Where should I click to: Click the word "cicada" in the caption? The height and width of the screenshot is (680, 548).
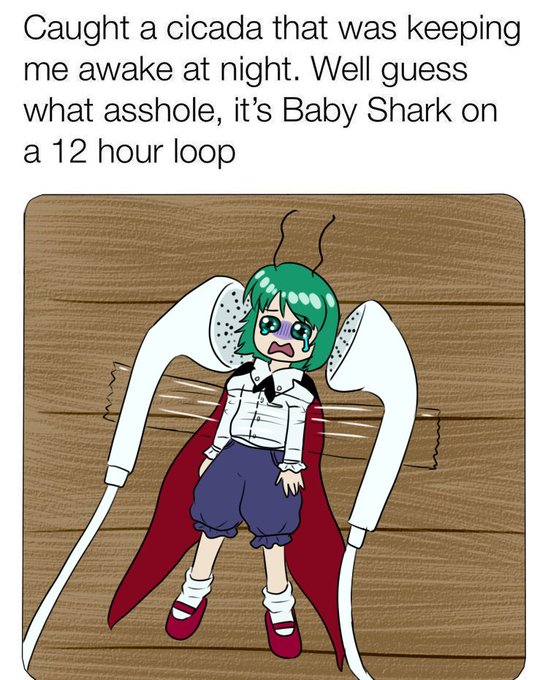(214, 28)
